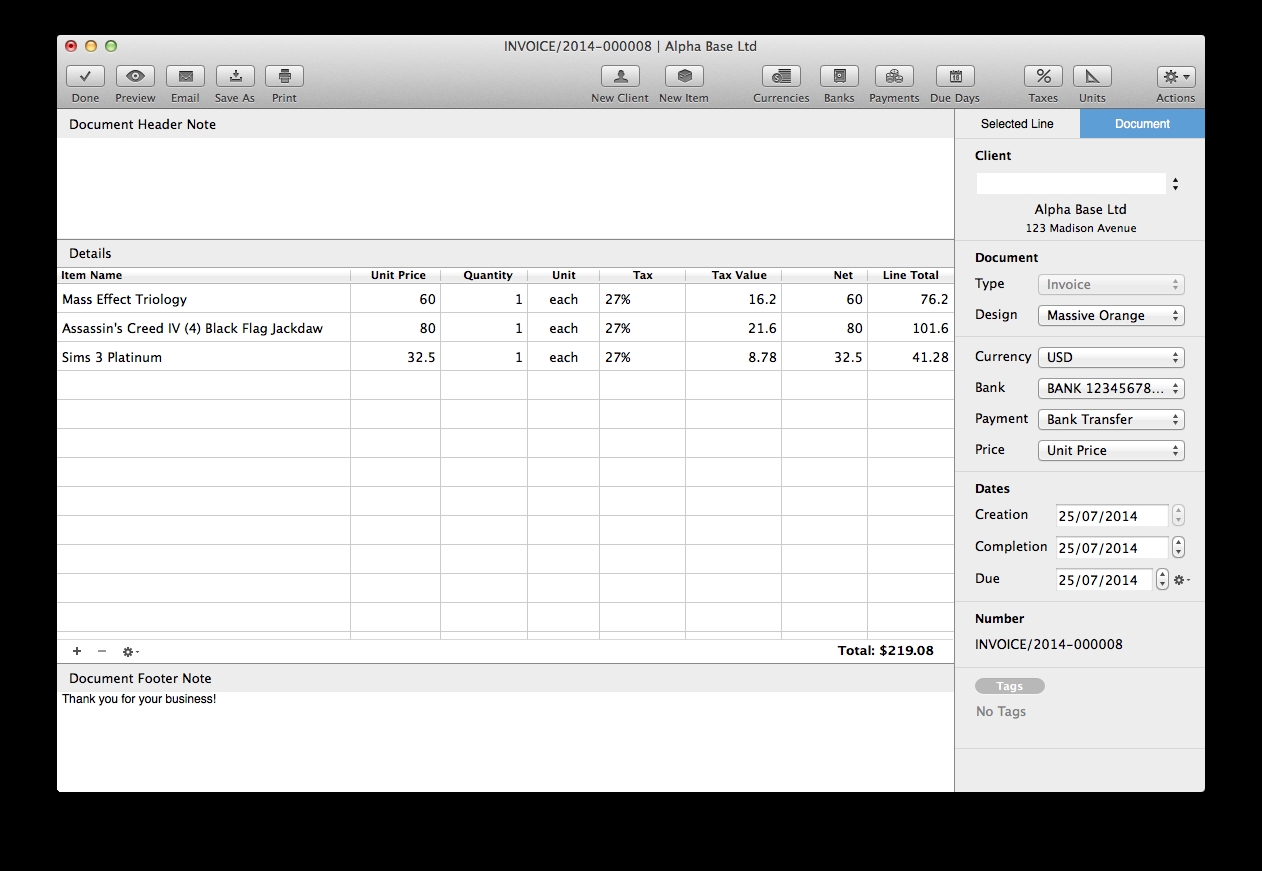
Task: Click the Tags pill label
Action: coord(1010,686)
